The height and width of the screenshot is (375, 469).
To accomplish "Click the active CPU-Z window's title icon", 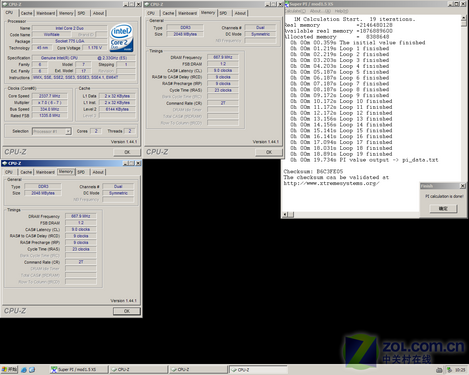I will [x=5, y=163].
